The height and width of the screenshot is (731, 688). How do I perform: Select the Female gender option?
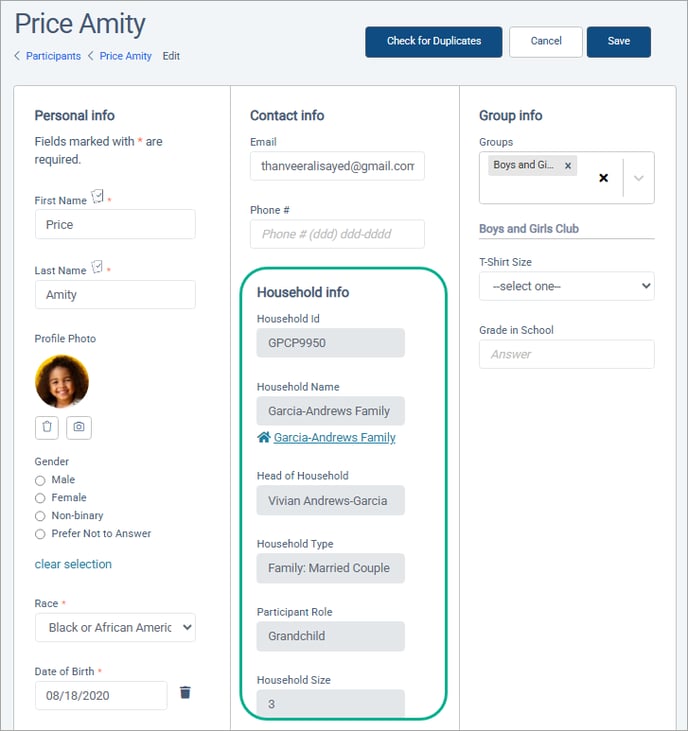click(x=40, y=498)
